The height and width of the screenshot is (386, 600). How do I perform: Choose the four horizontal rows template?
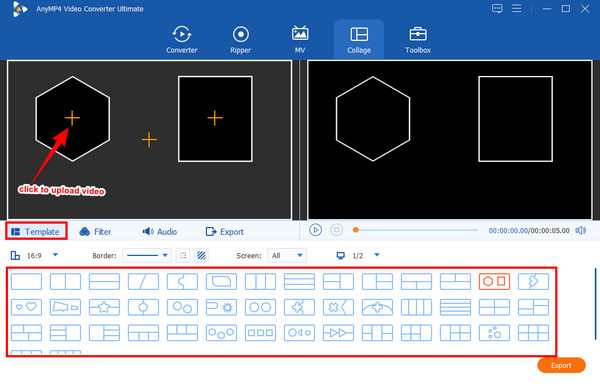455,307
